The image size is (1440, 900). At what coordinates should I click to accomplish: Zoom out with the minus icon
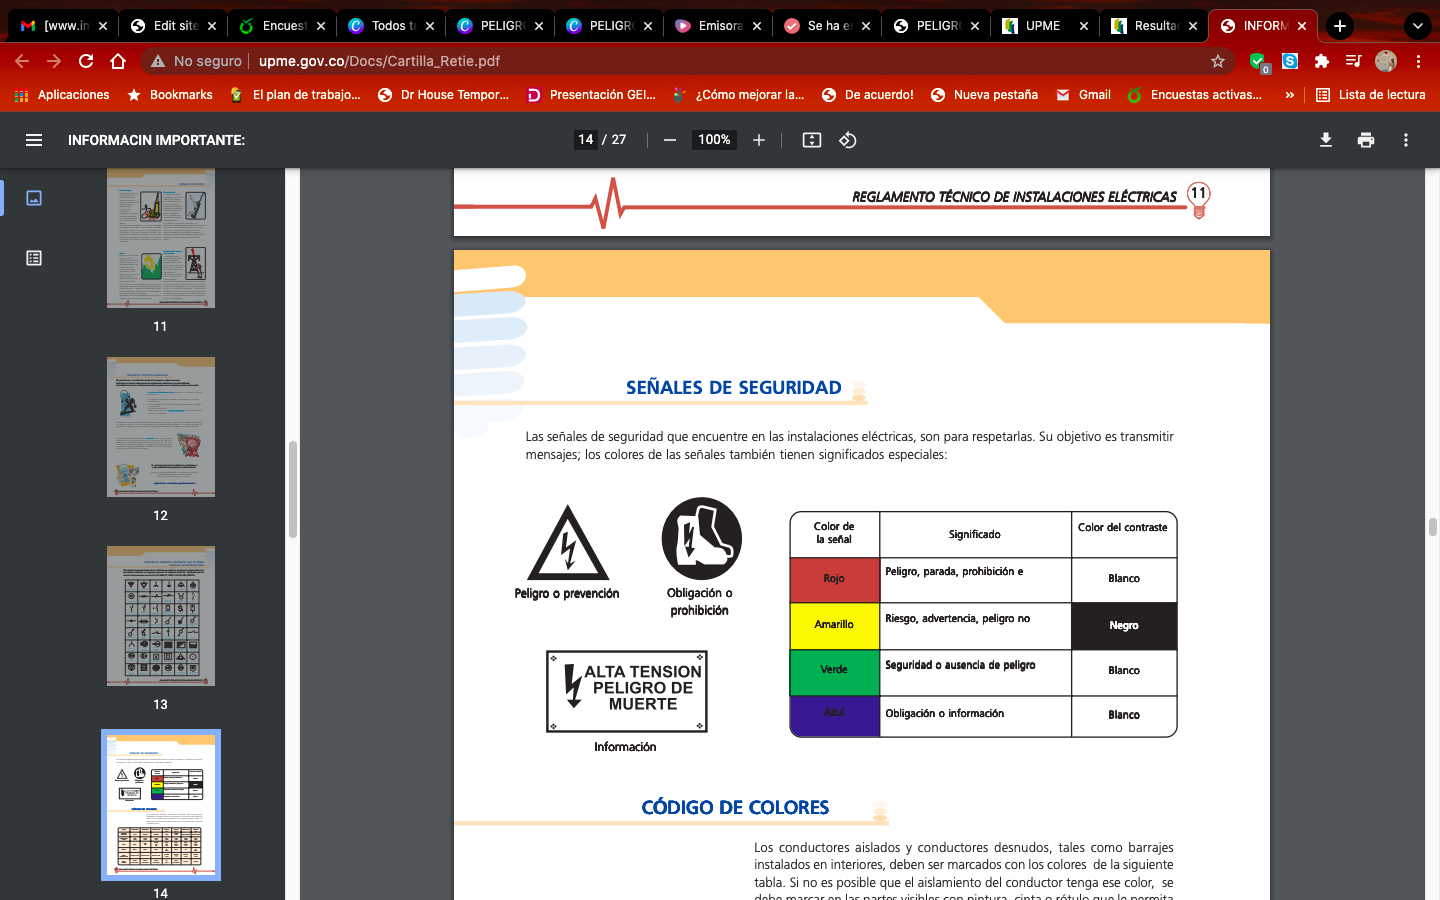[670, 140]
